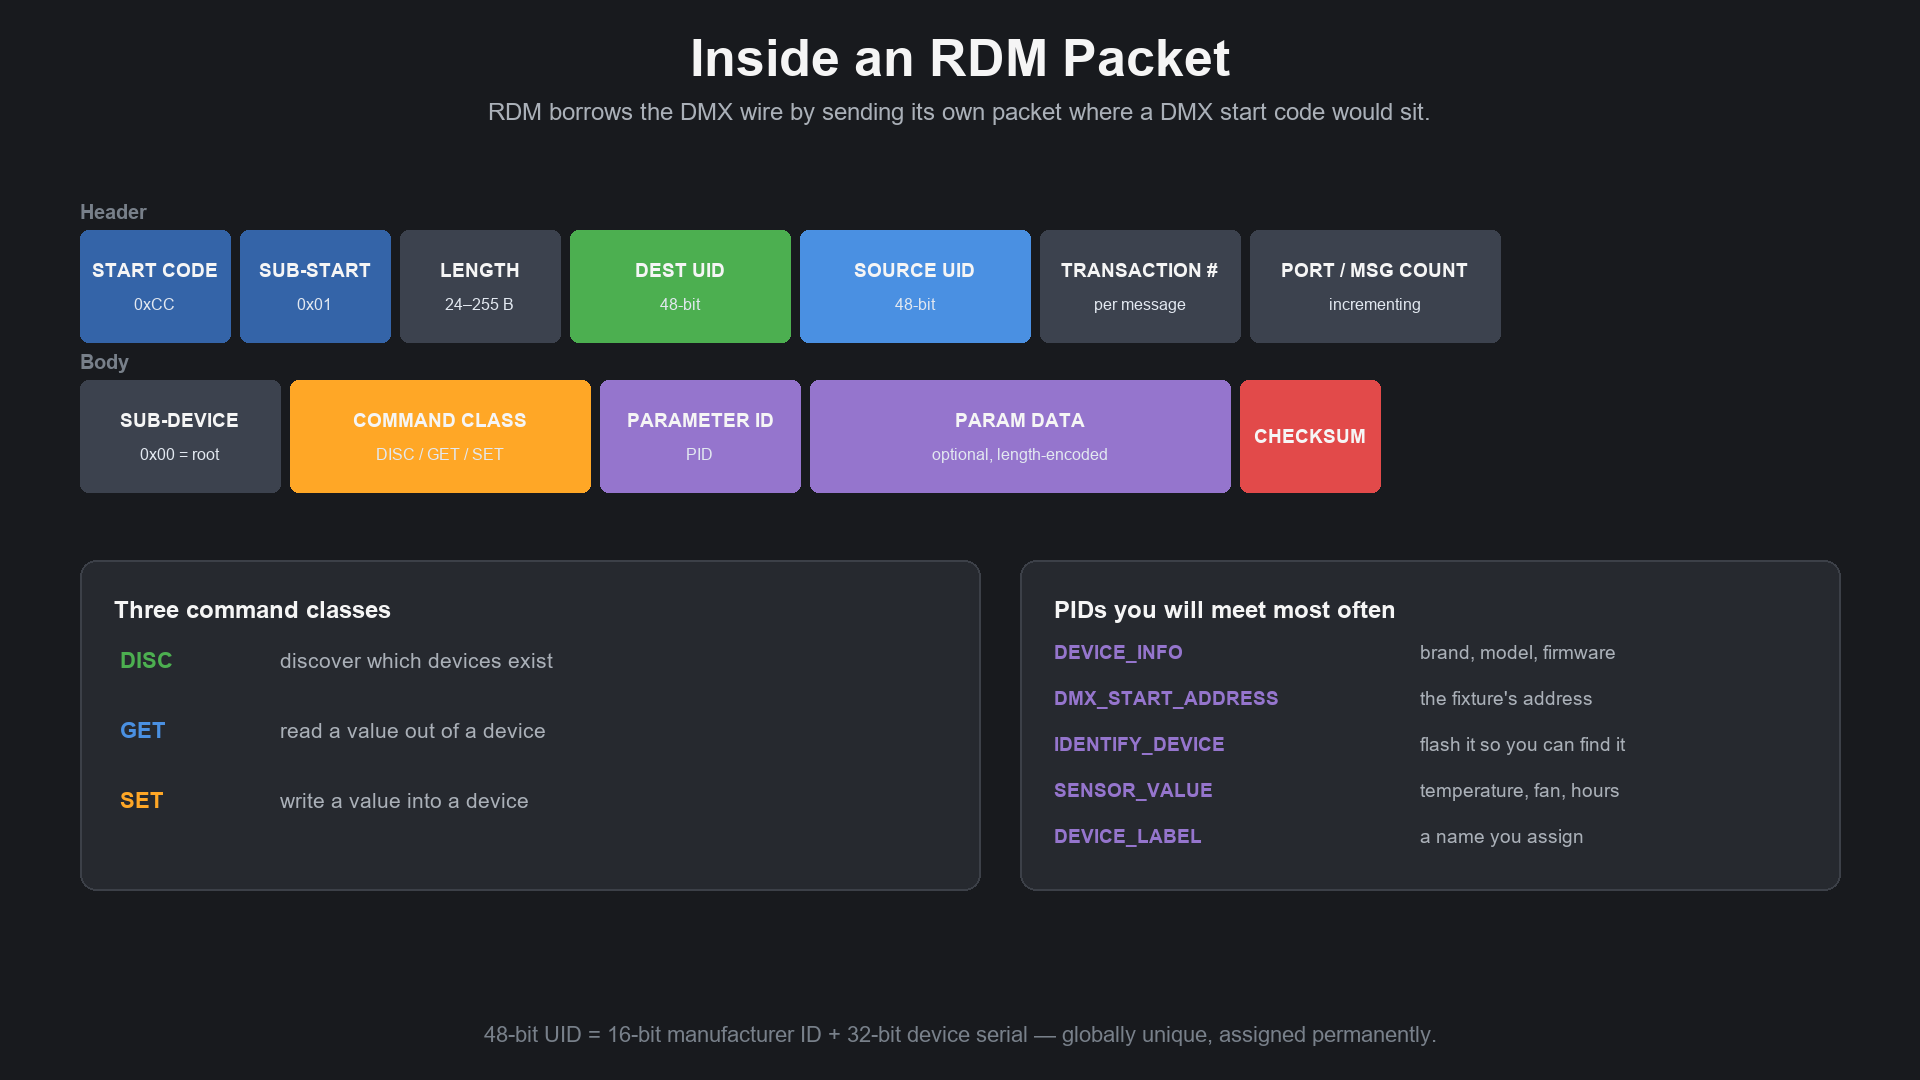Select the green DEST UID block
Screen dimensions: 1920x1080
pyautogui.click(x=680, y=286)
